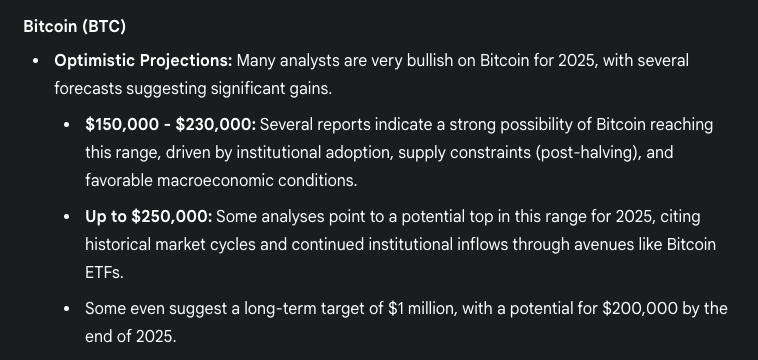Click the Bitcoin (BTC) heading
The height and width of the screenshot is (360, 758).
click(x=74, y=27)
